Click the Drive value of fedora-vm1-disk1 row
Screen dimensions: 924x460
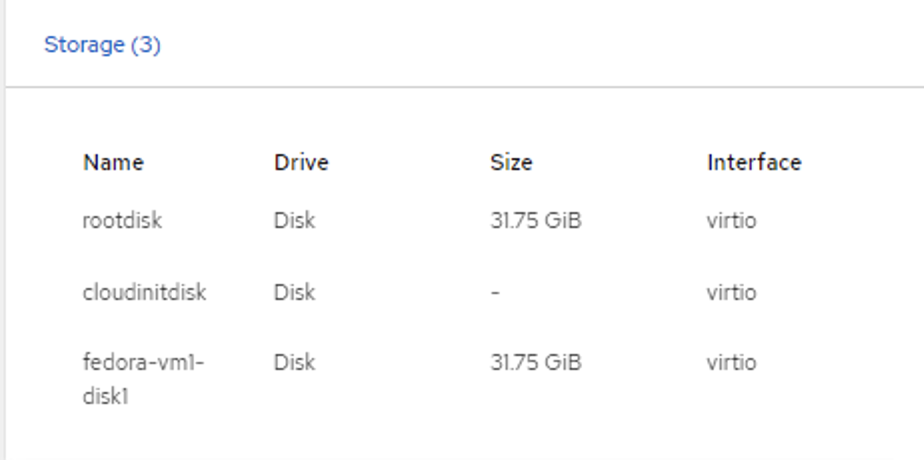pos(294,362)
